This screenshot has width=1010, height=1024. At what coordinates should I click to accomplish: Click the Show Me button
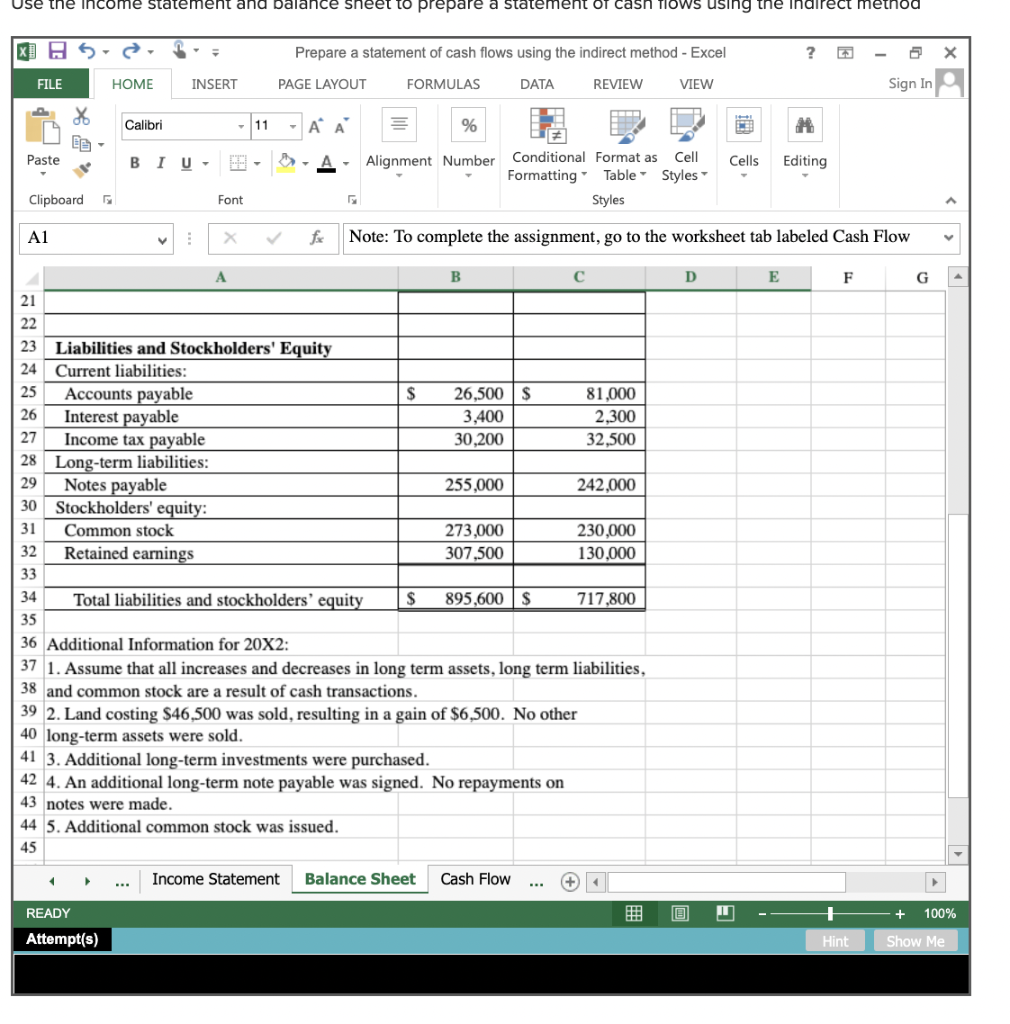click(x=915, y=941)
